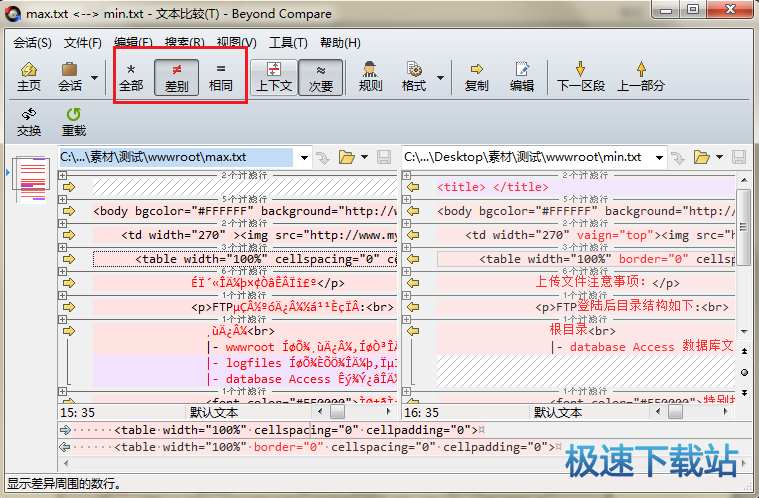
Task: Click the 会话 briefcase toolbar icon
Action: coord(70,77)
